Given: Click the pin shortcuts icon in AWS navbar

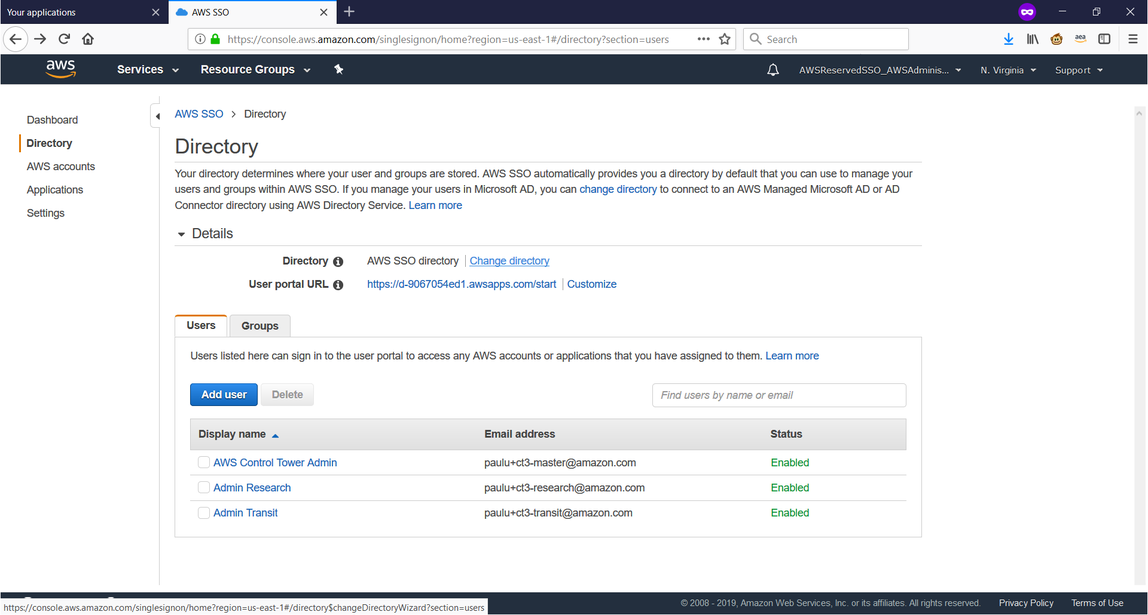Looking at the screenshot, I should click(x=338, y=70).
